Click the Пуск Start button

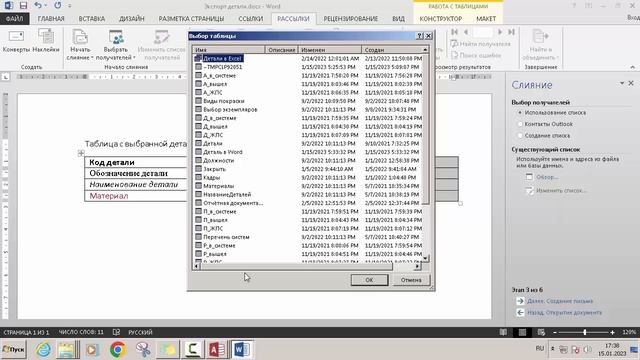pyautogui.click(x=13, y=350)
